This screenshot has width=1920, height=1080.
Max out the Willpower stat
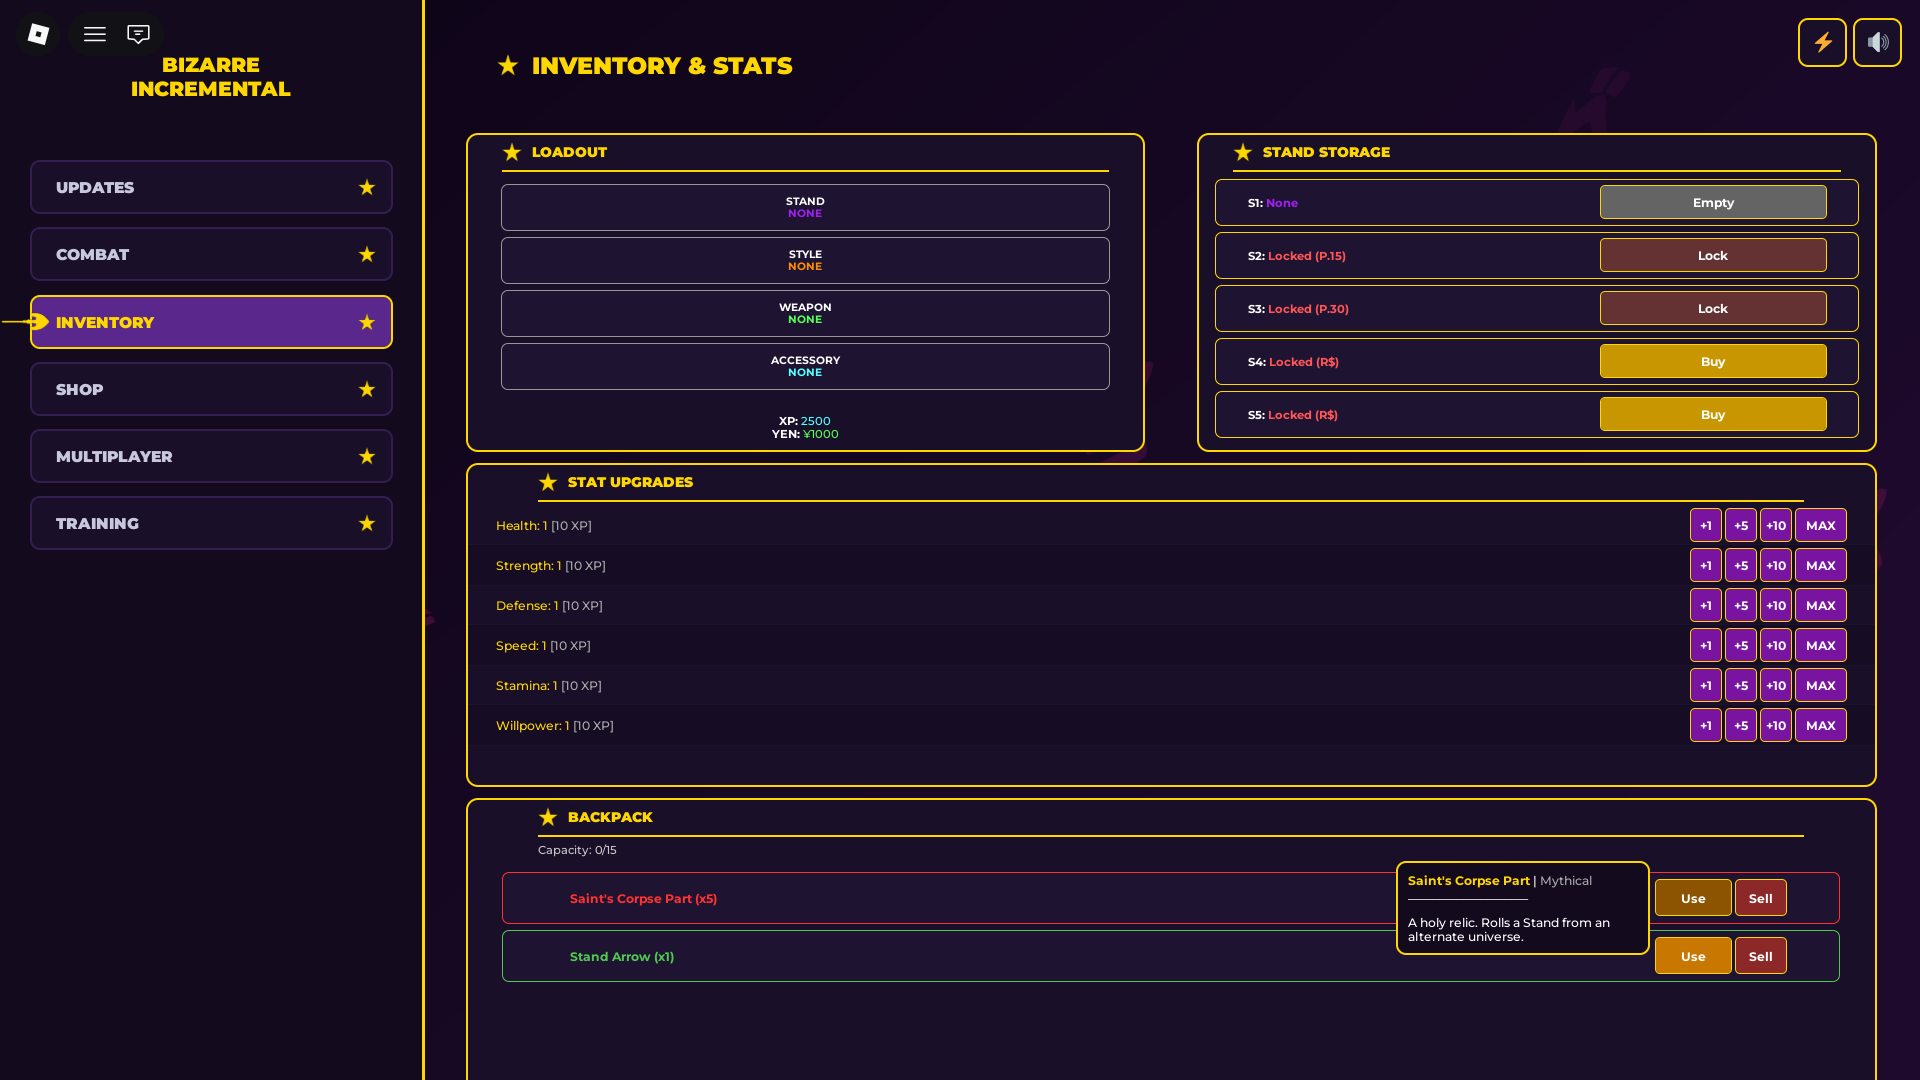coord(1821,725)
